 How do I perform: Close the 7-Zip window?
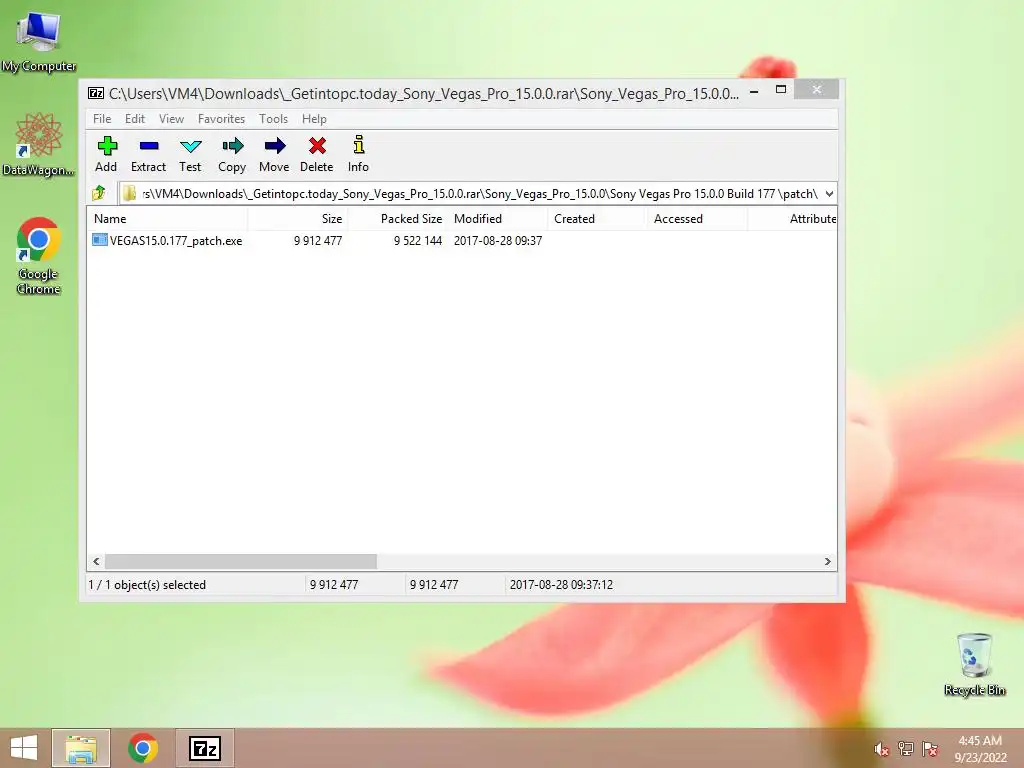[816, 89]
